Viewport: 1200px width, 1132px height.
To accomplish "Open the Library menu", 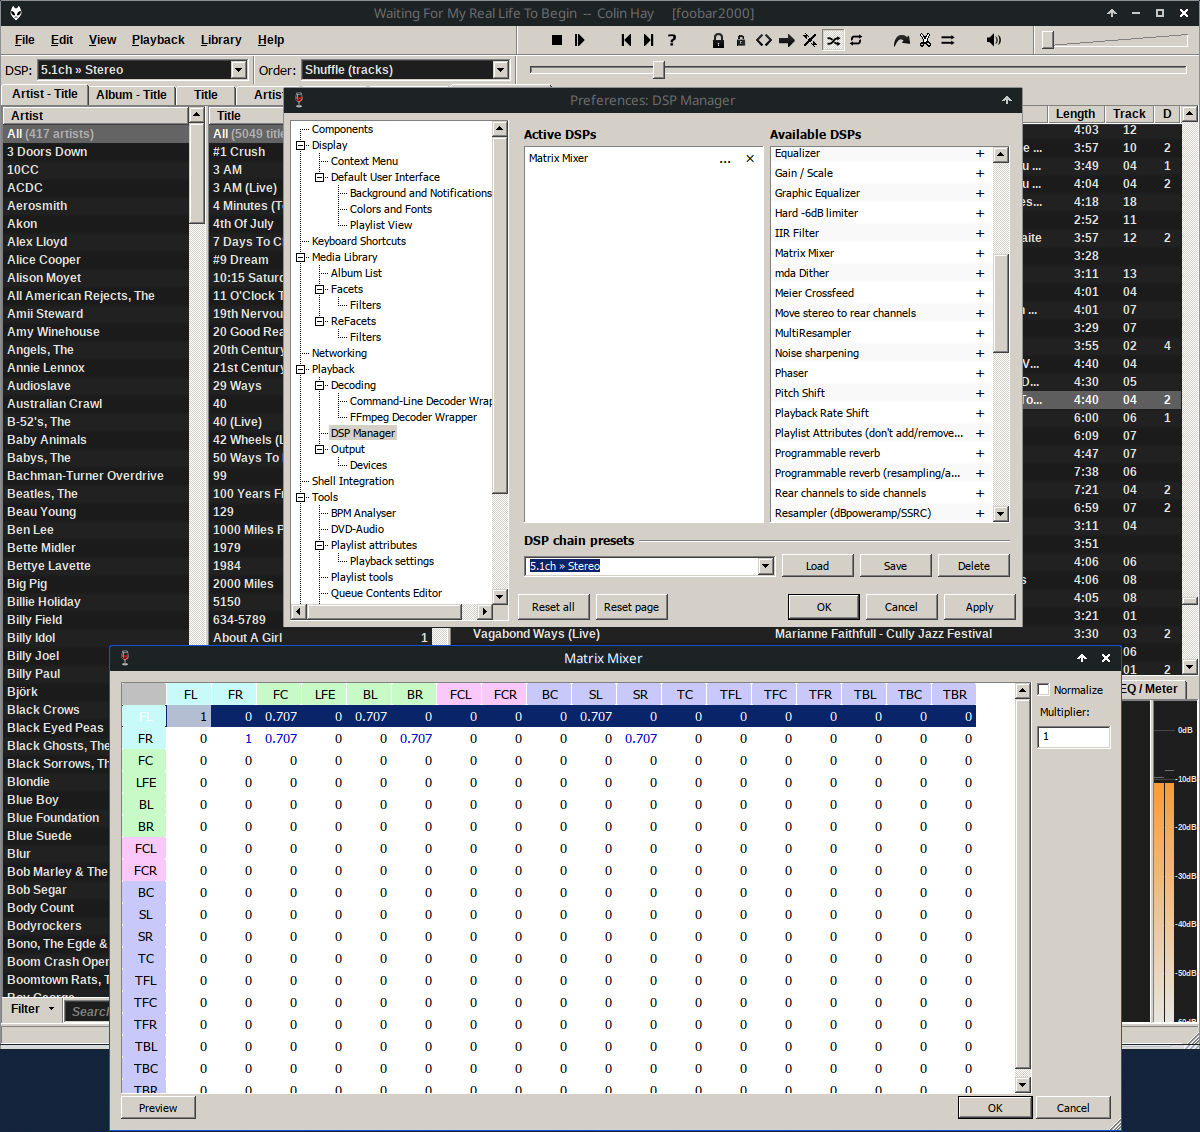I will [221, 40].
